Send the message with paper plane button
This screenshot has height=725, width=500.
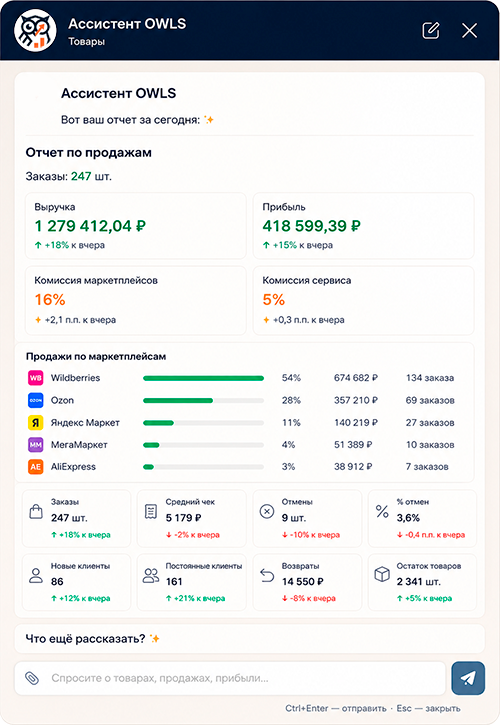tap(468, 678)
